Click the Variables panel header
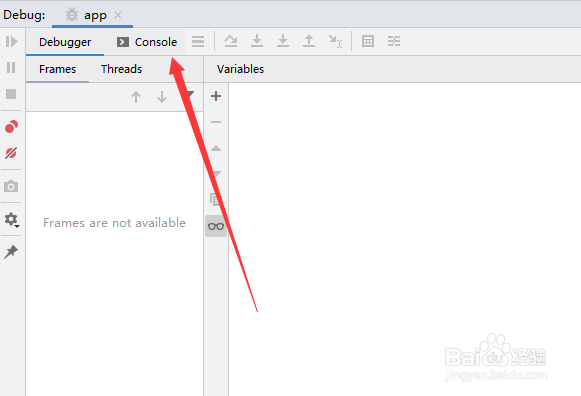581x396 pixels. tap(240, 69)
